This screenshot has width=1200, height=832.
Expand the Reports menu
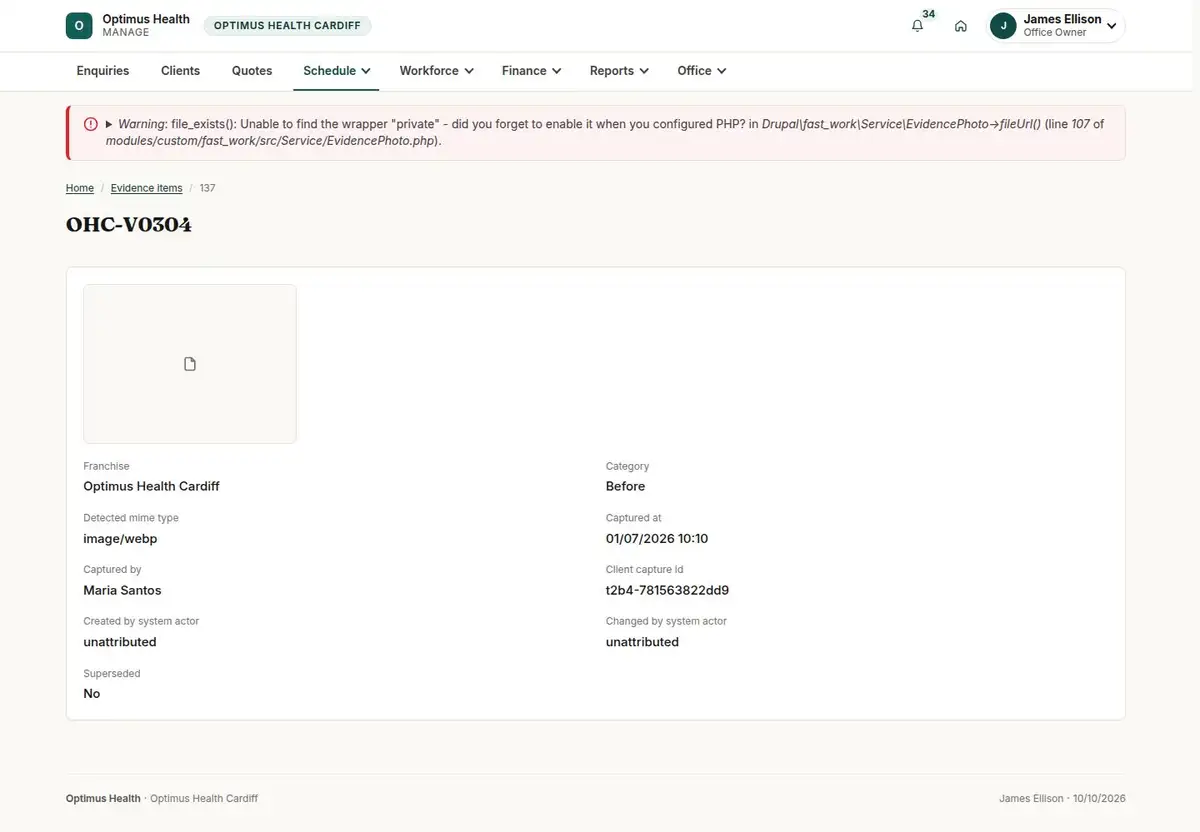click(x=619, y=71)
